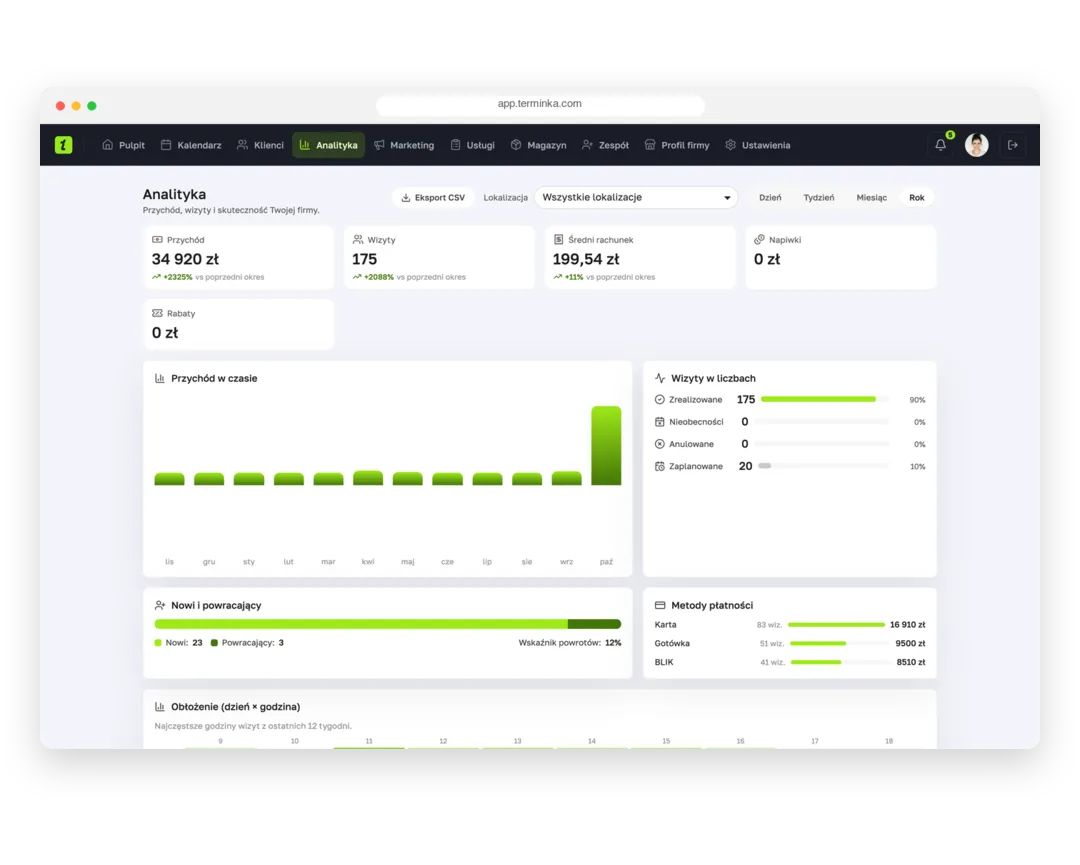Viewport: 1080px width, 865px height.
Task: Click the Wizyty w liczbach pulse icon
Action: click(660, 378)
